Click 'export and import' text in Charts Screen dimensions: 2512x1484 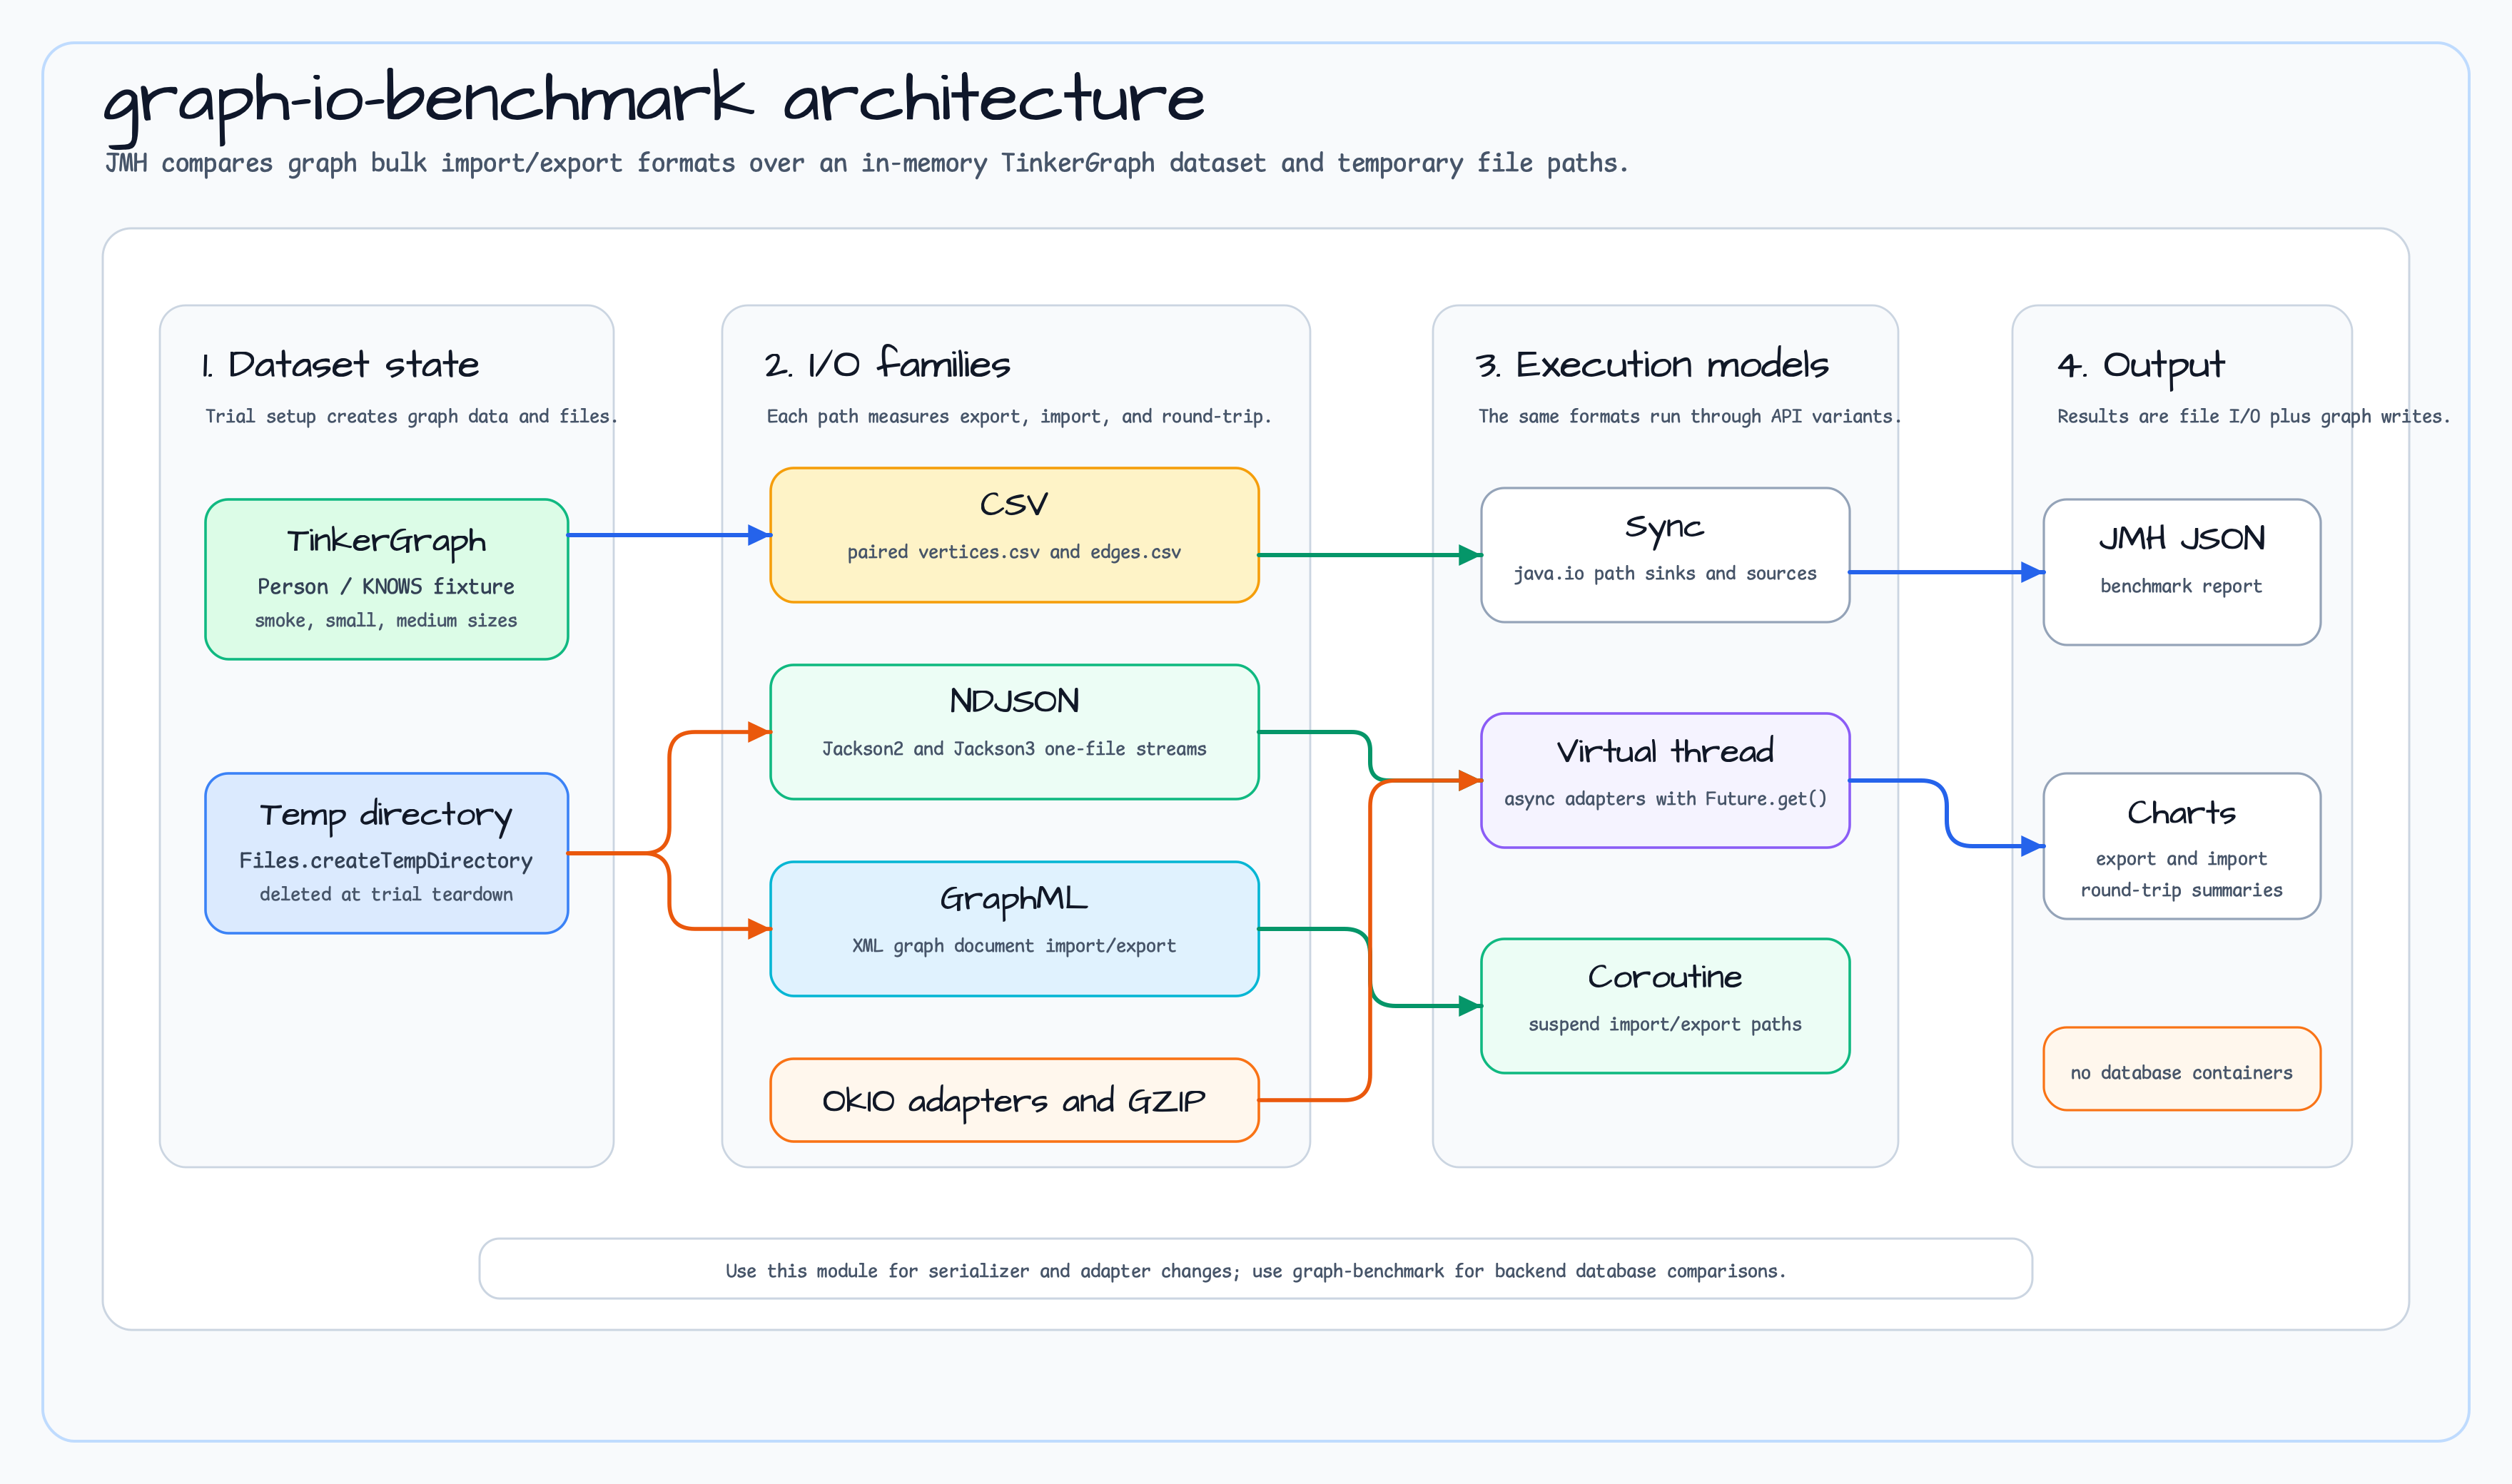point(2182,859)
